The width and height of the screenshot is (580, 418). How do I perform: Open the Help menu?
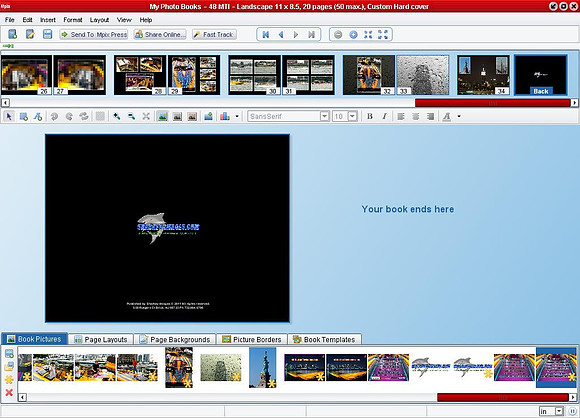(146, 20)
